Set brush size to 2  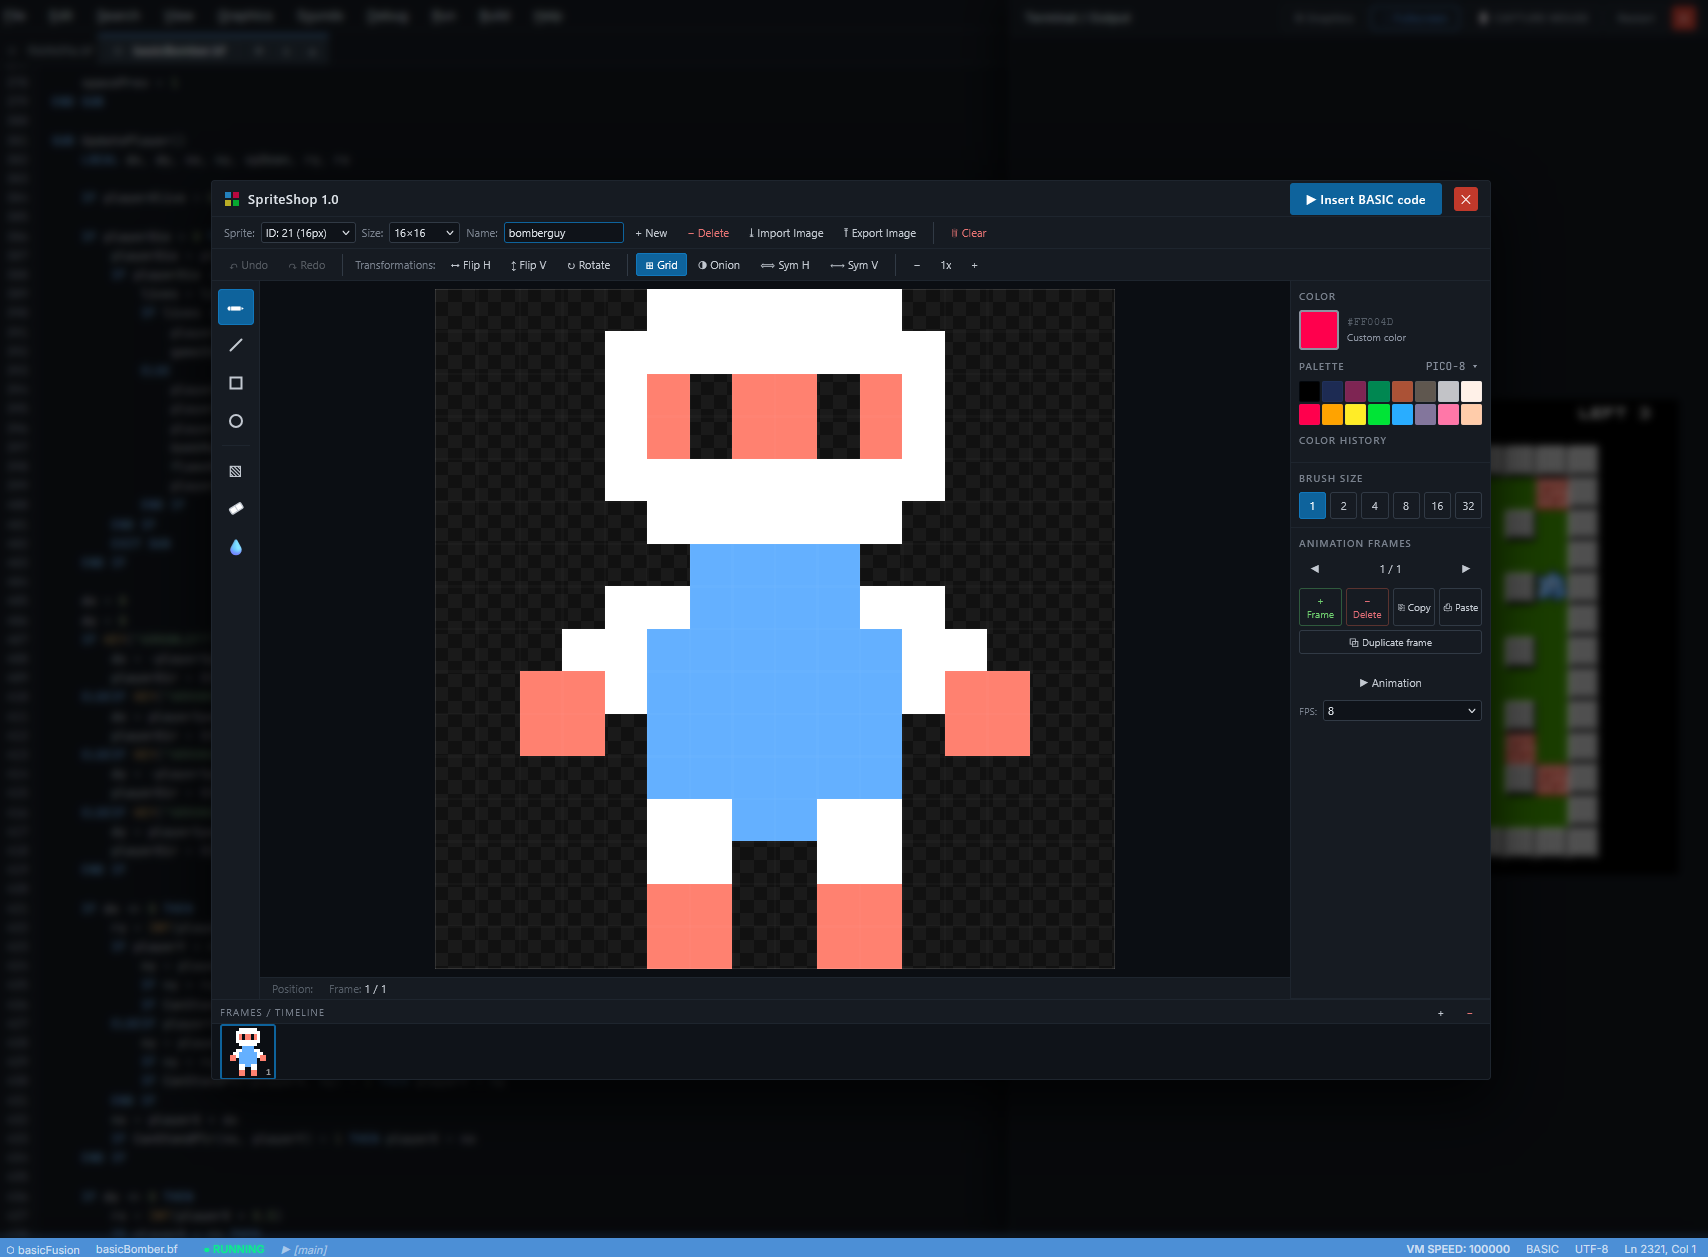point(1343,506)
